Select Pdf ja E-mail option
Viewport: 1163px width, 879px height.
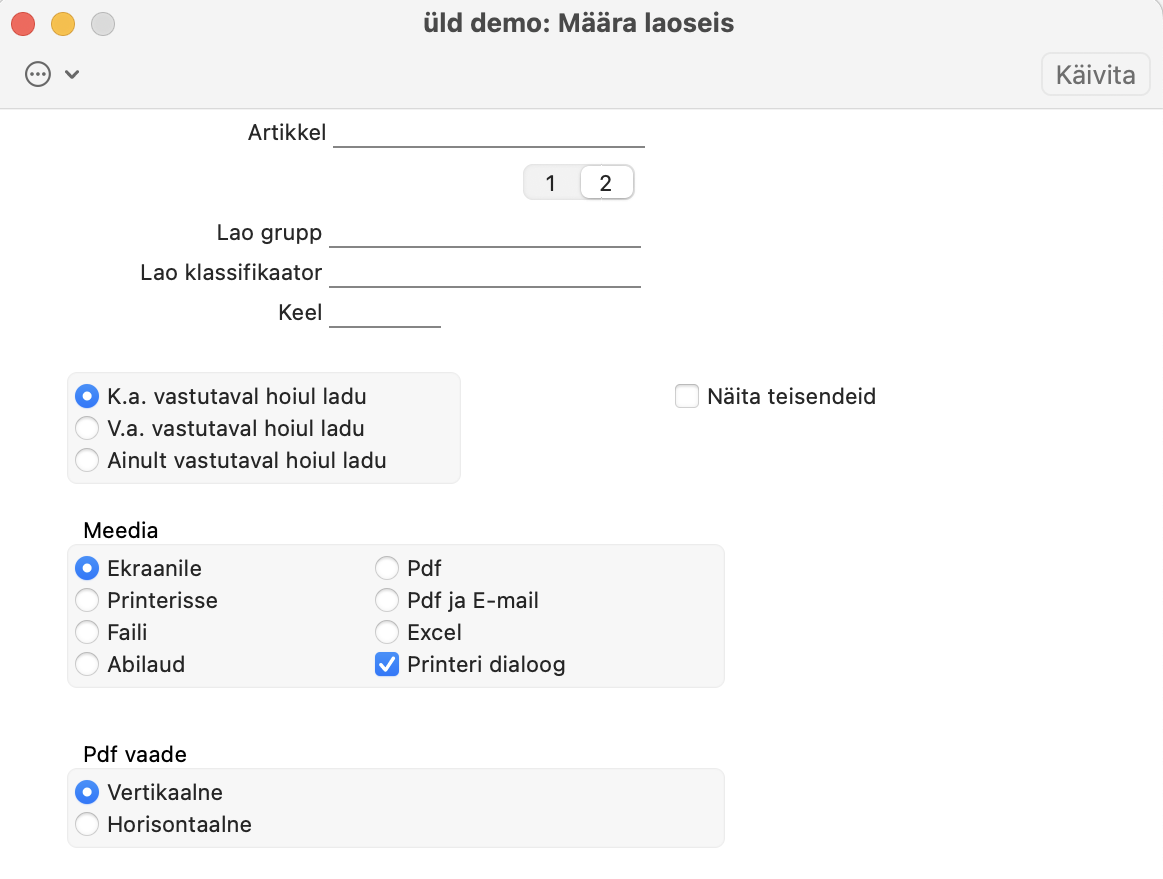click(x=387, y=601)
